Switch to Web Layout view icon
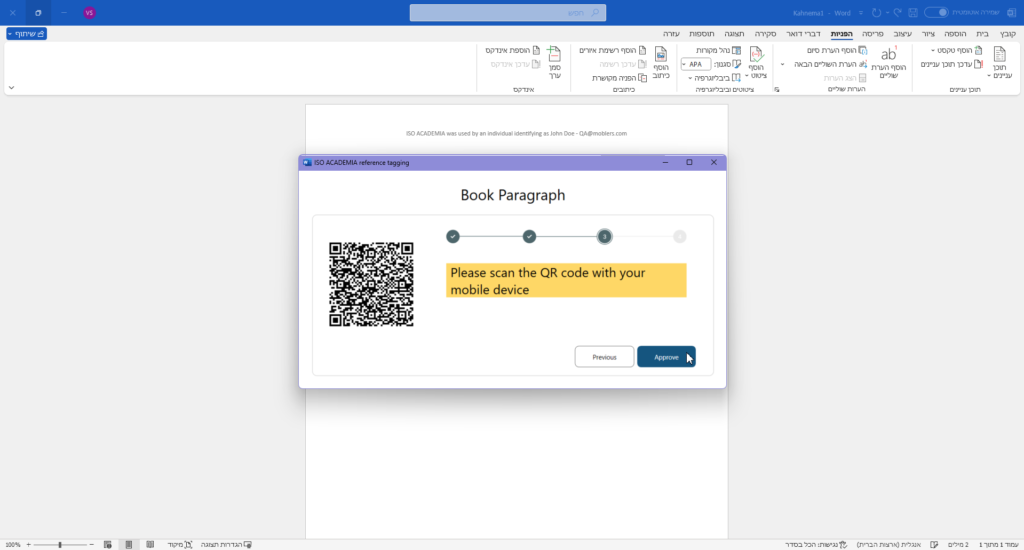The width and height of the screenshot is (1024, 550). pyautogui.click(x=108, y=544)
